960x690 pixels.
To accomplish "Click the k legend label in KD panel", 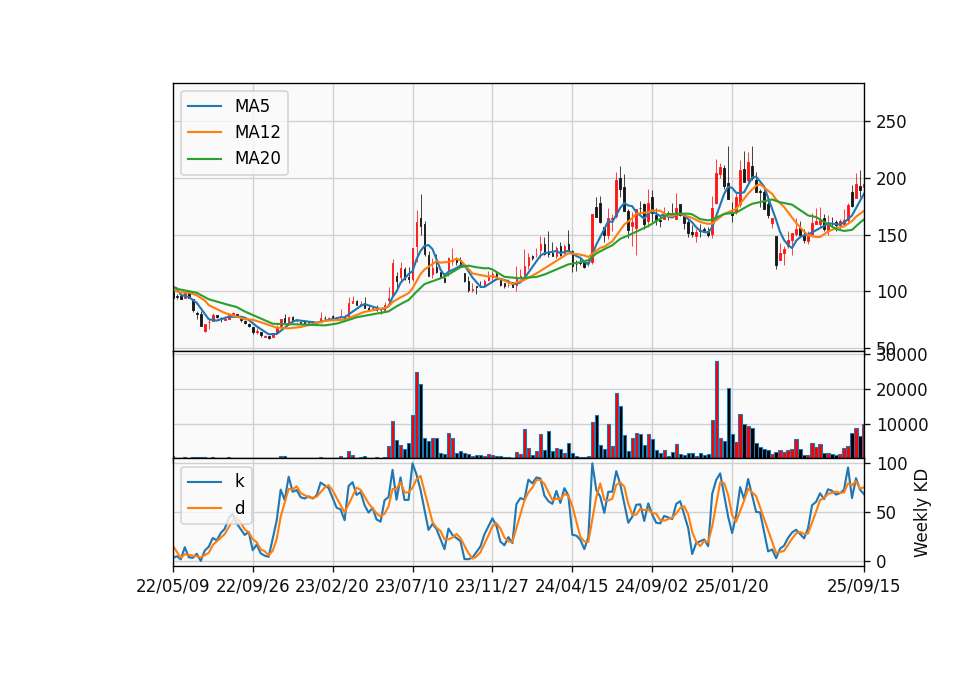I will pos(239,481).
